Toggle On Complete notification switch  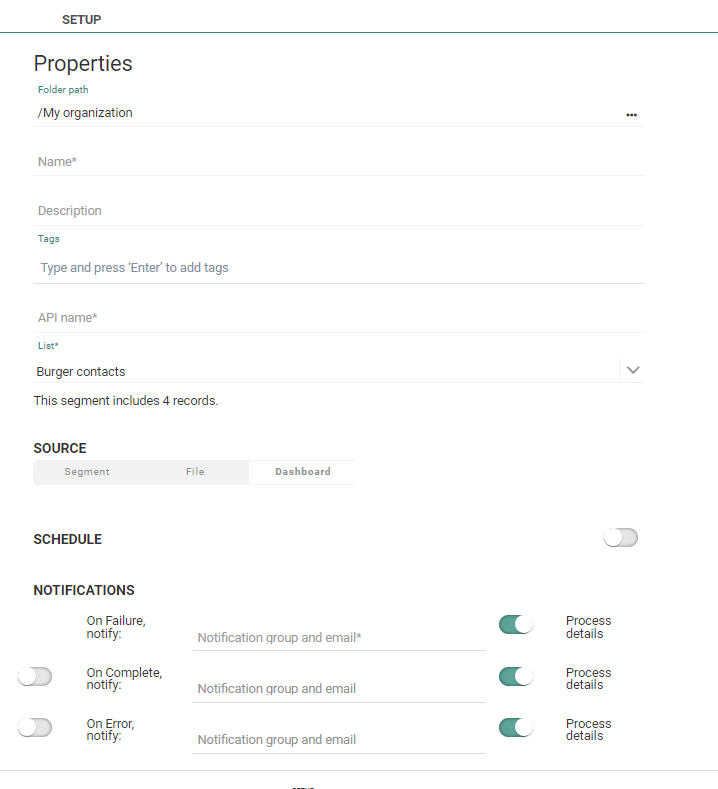point(35,677)
